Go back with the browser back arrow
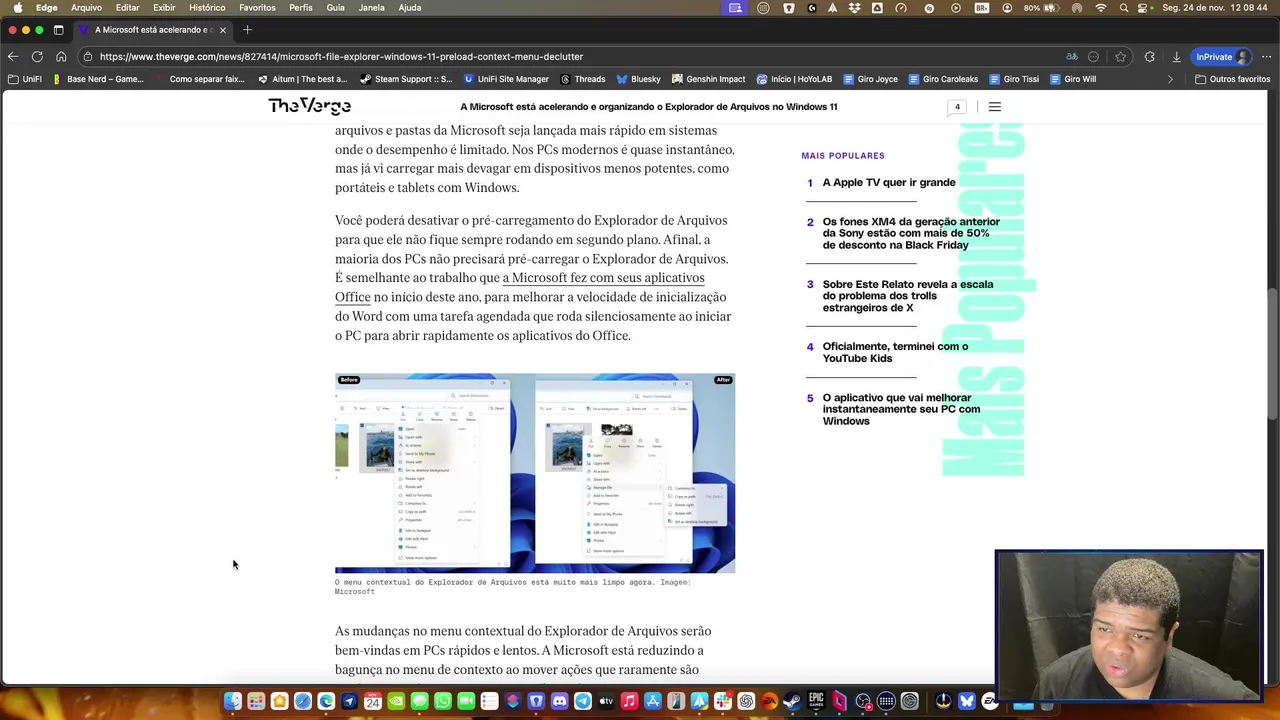 [12, 57]
